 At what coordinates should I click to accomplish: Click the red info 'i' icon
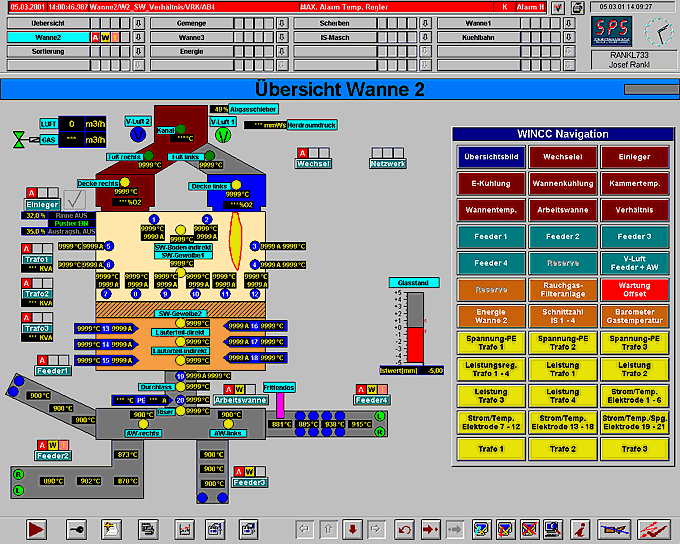coord(581,529)
